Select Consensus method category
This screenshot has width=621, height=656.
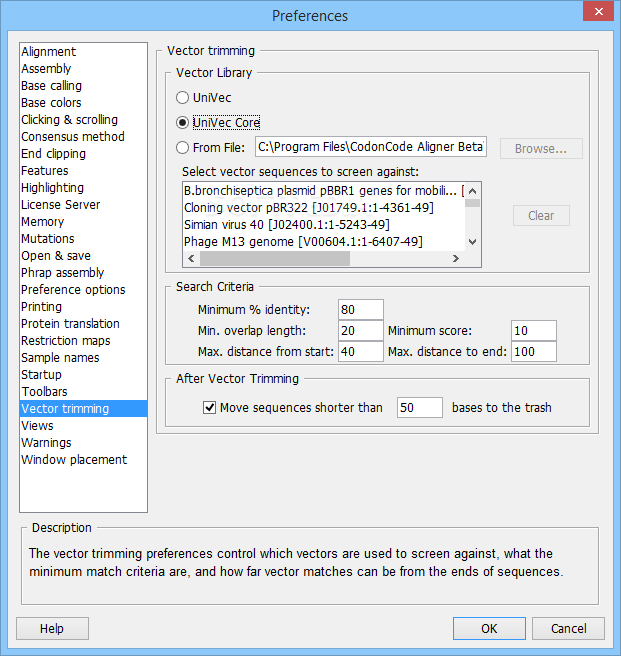[83, 137]
